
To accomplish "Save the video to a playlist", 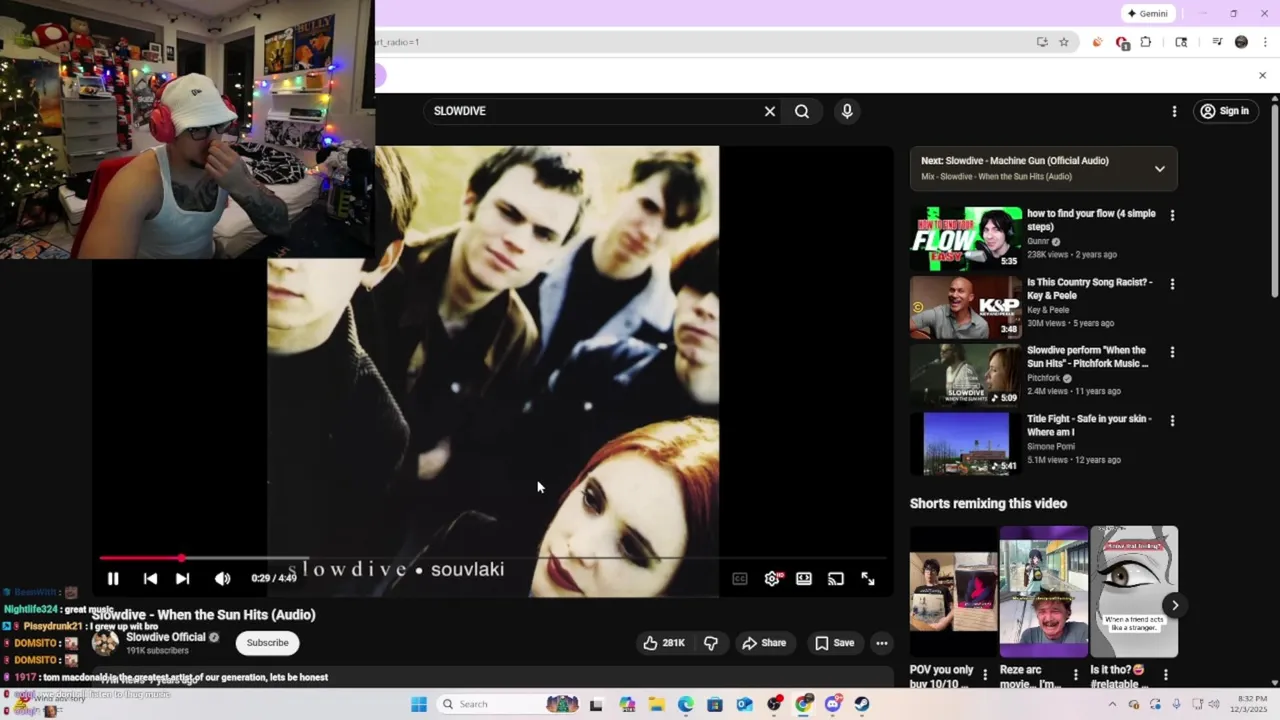I will 835,643.
